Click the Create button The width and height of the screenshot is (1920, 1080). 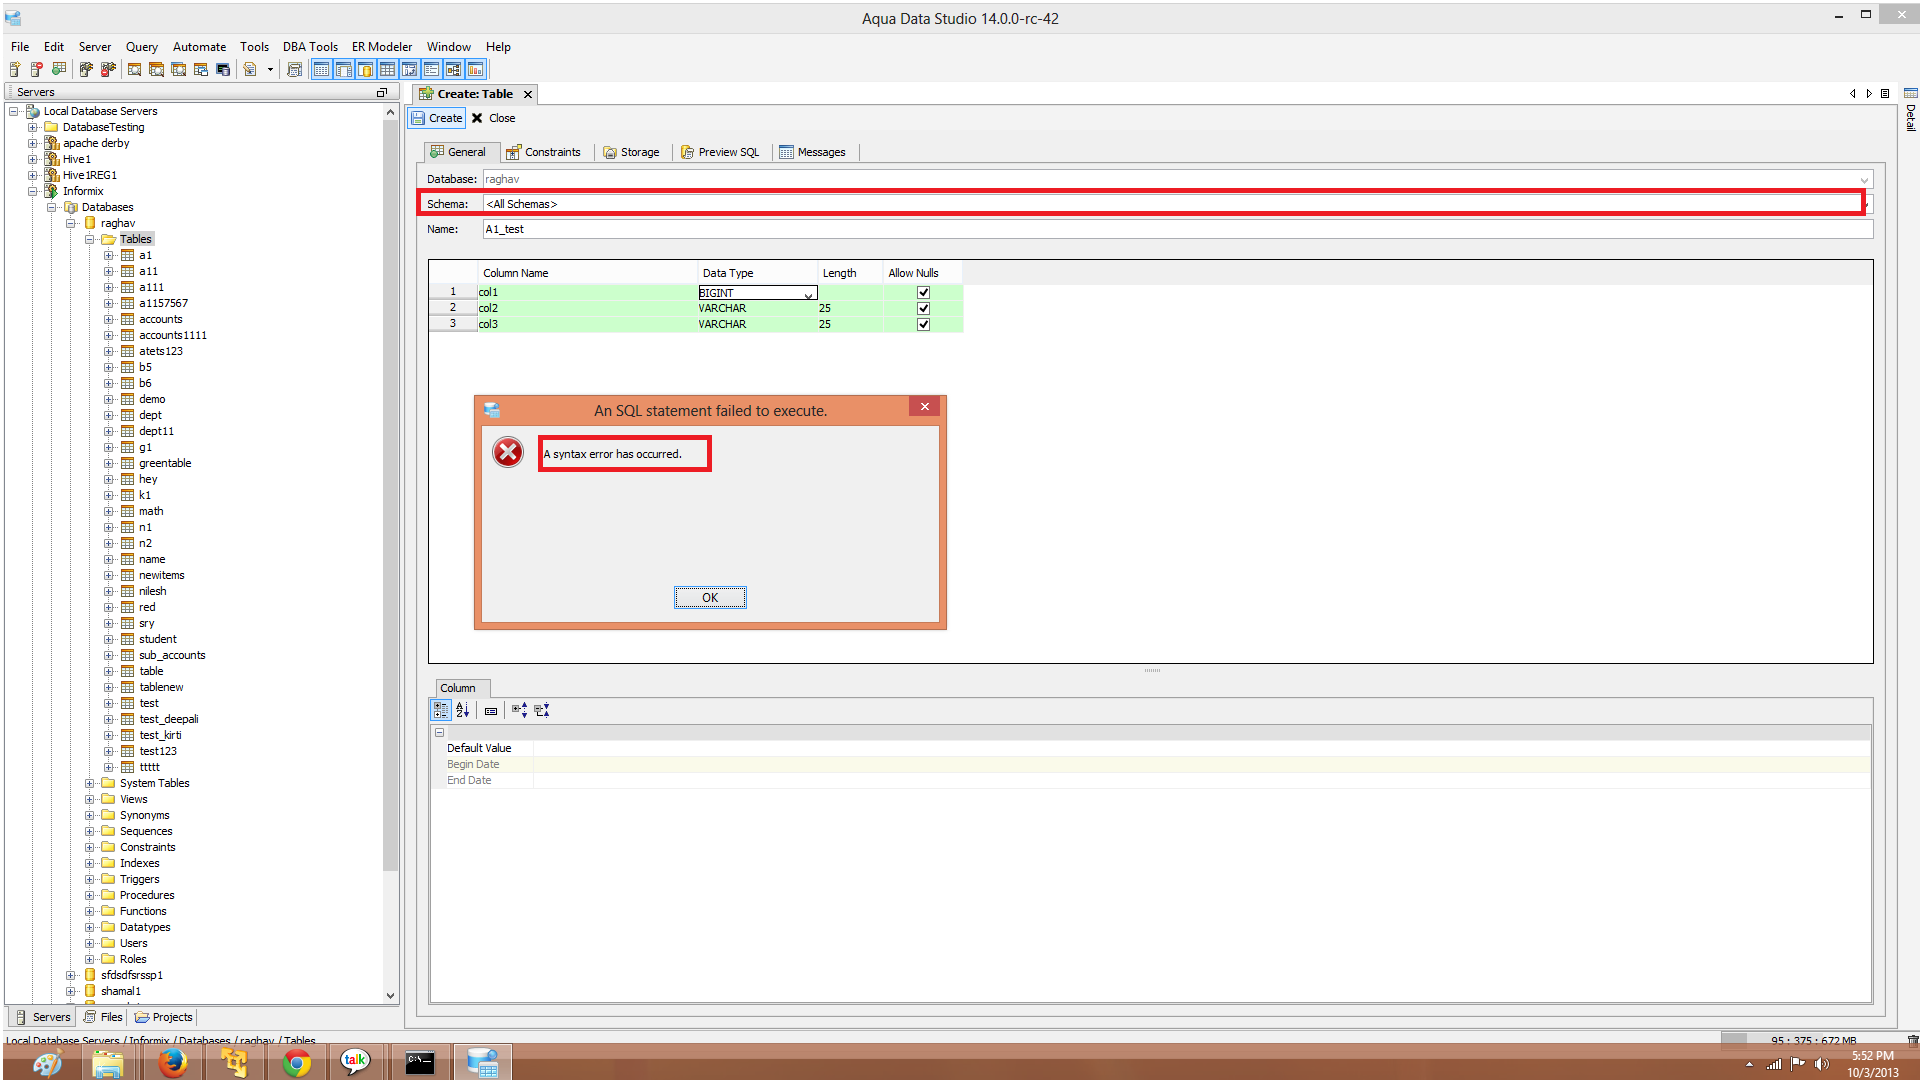coord(437,118)
